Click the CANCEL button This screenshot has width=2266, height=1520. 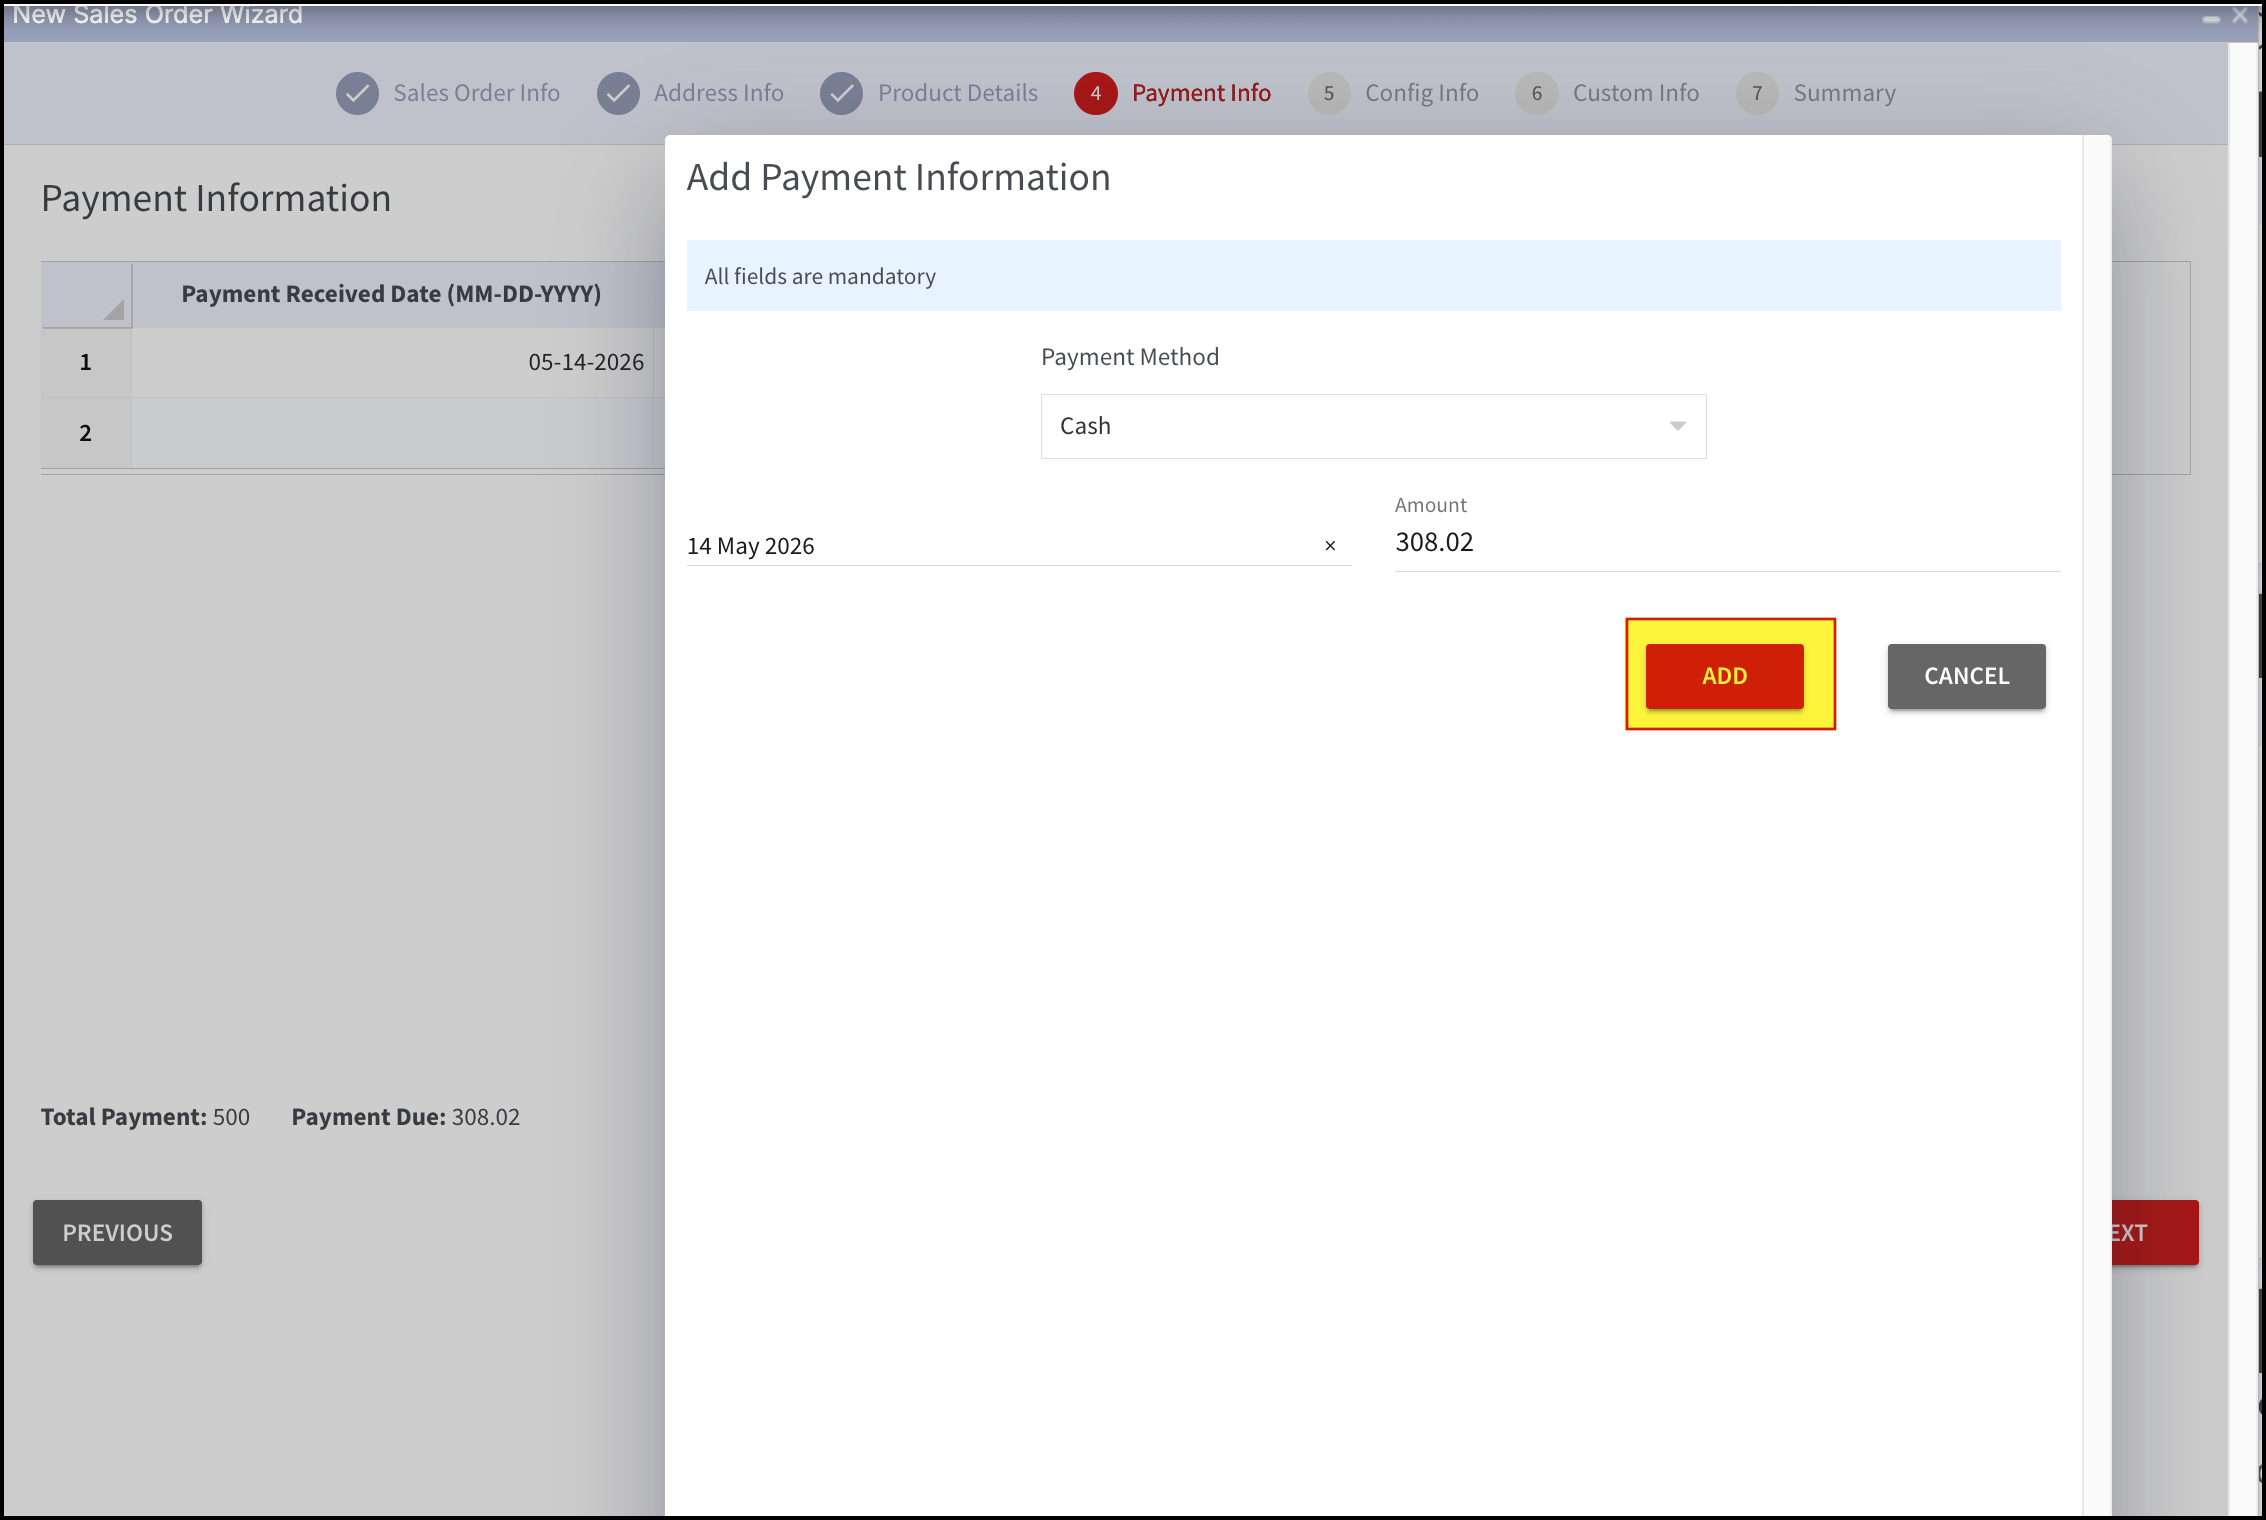(1966, 676)
